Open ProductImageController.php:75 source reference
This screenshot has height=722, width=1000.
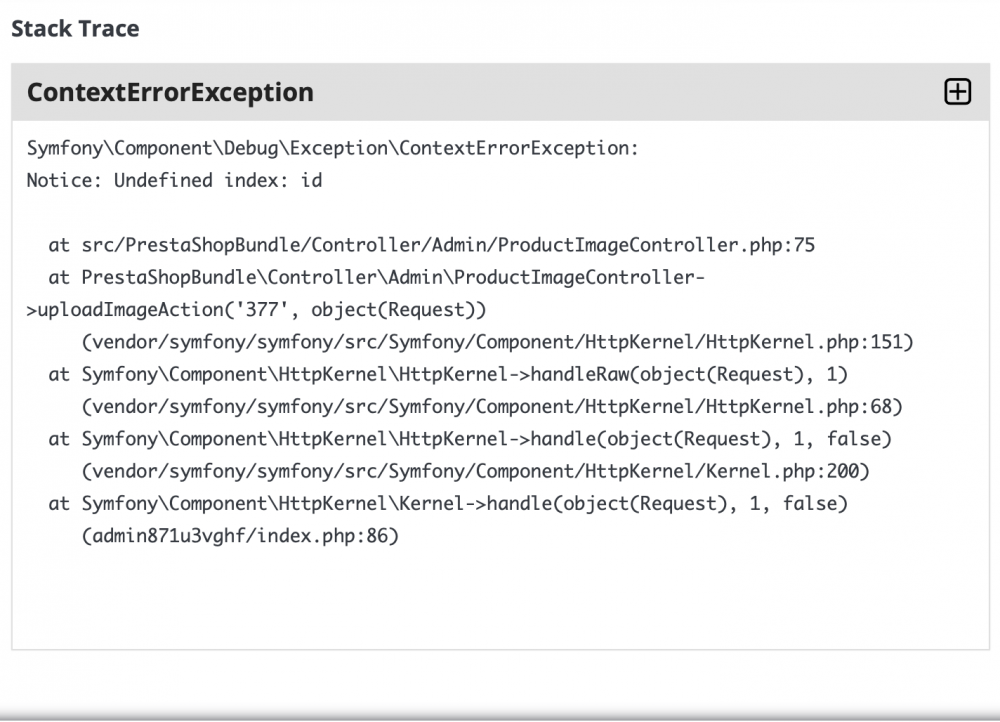point(448,245)
